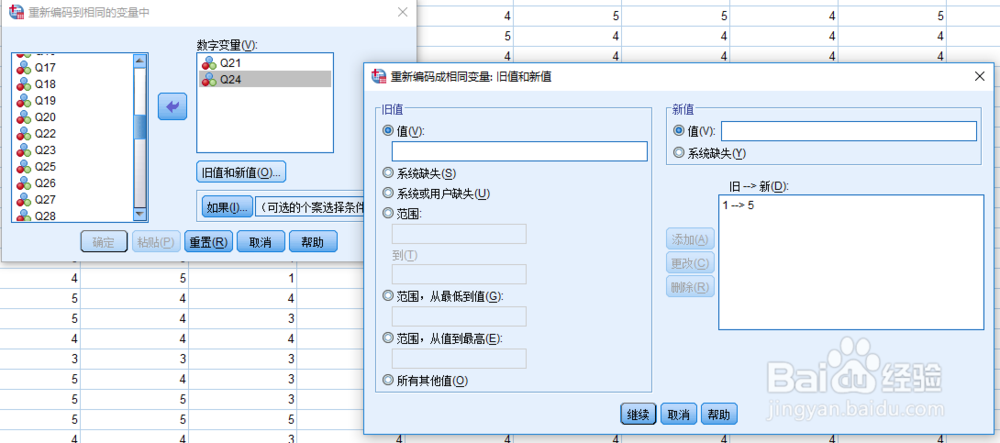Click the blue arrow move-variable button
The image size is (1000, 443).
coord(172,106)
